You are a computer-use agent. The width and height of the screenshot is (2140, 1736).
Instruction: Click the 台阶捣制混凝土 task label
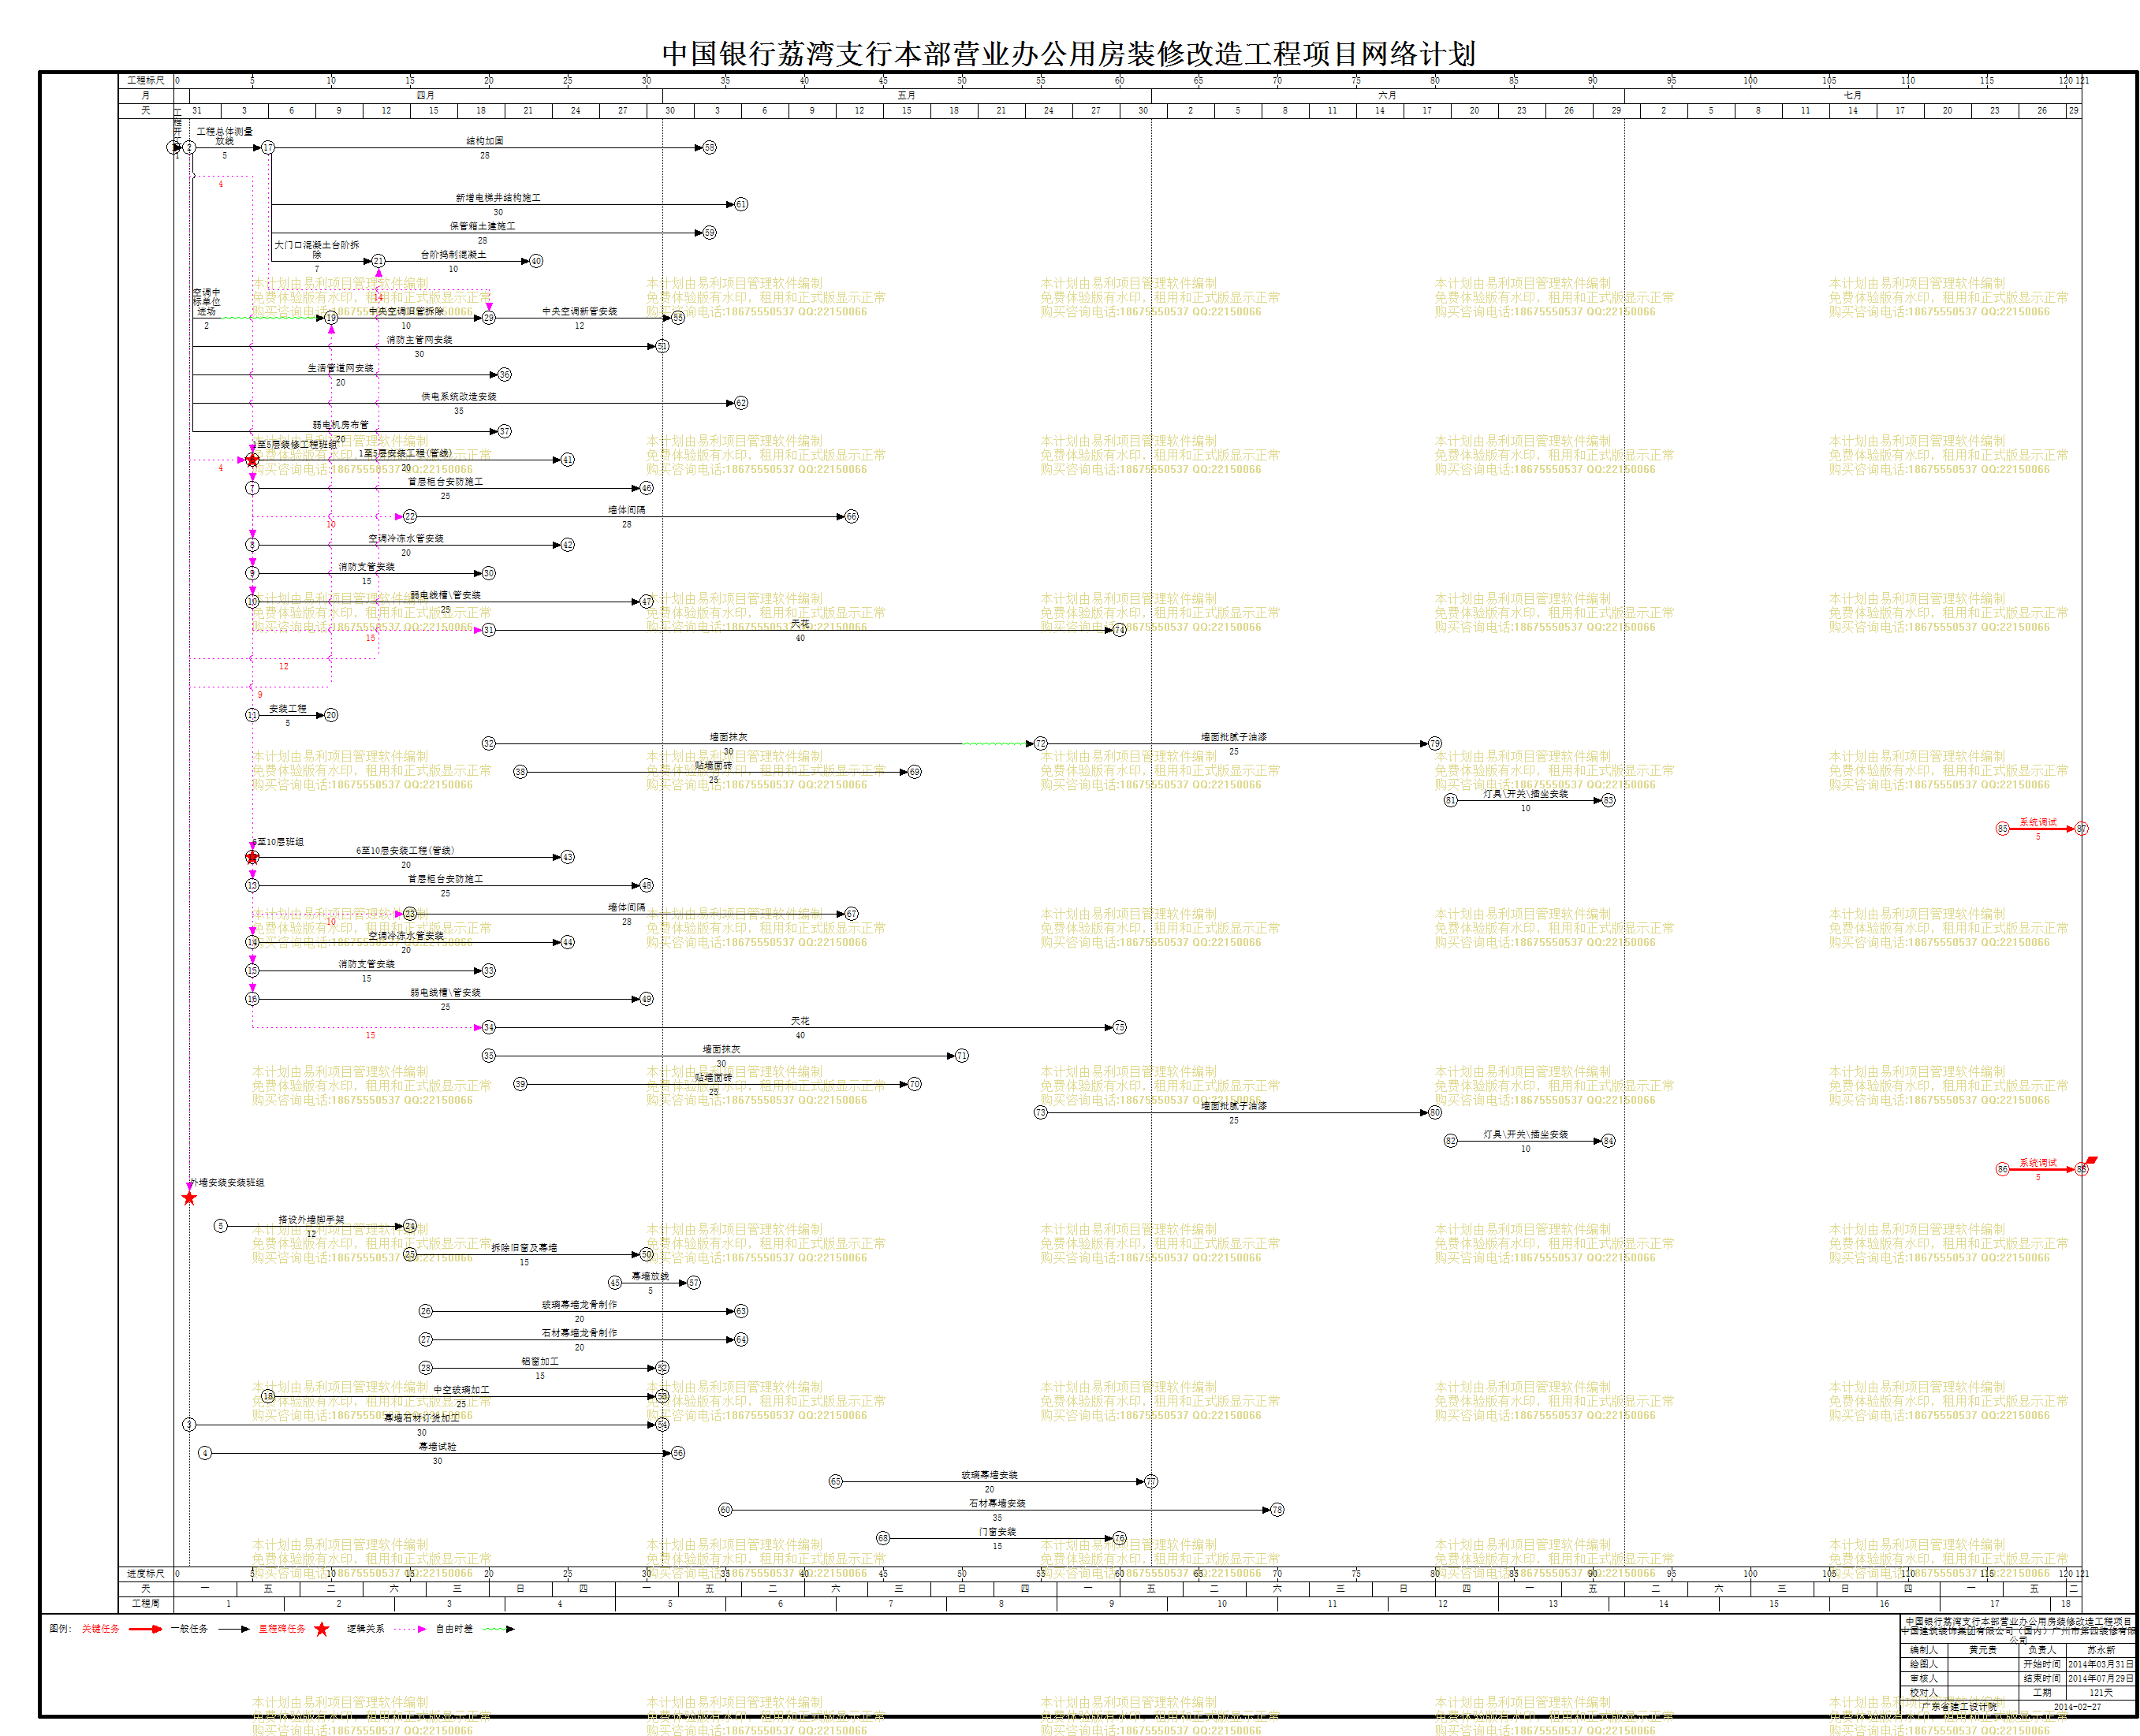point(453,255)
